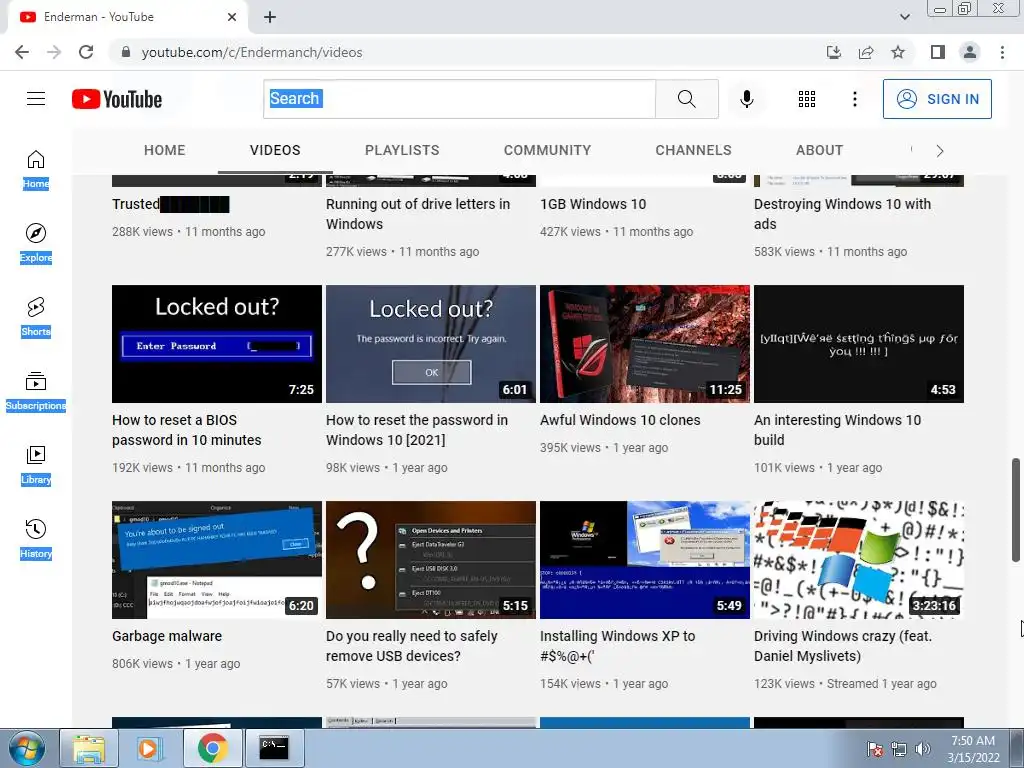This screenshot has width=1024, height=768.
Task: Open Windows Media Player from the taskbar
Action: [x=150, y=748]
